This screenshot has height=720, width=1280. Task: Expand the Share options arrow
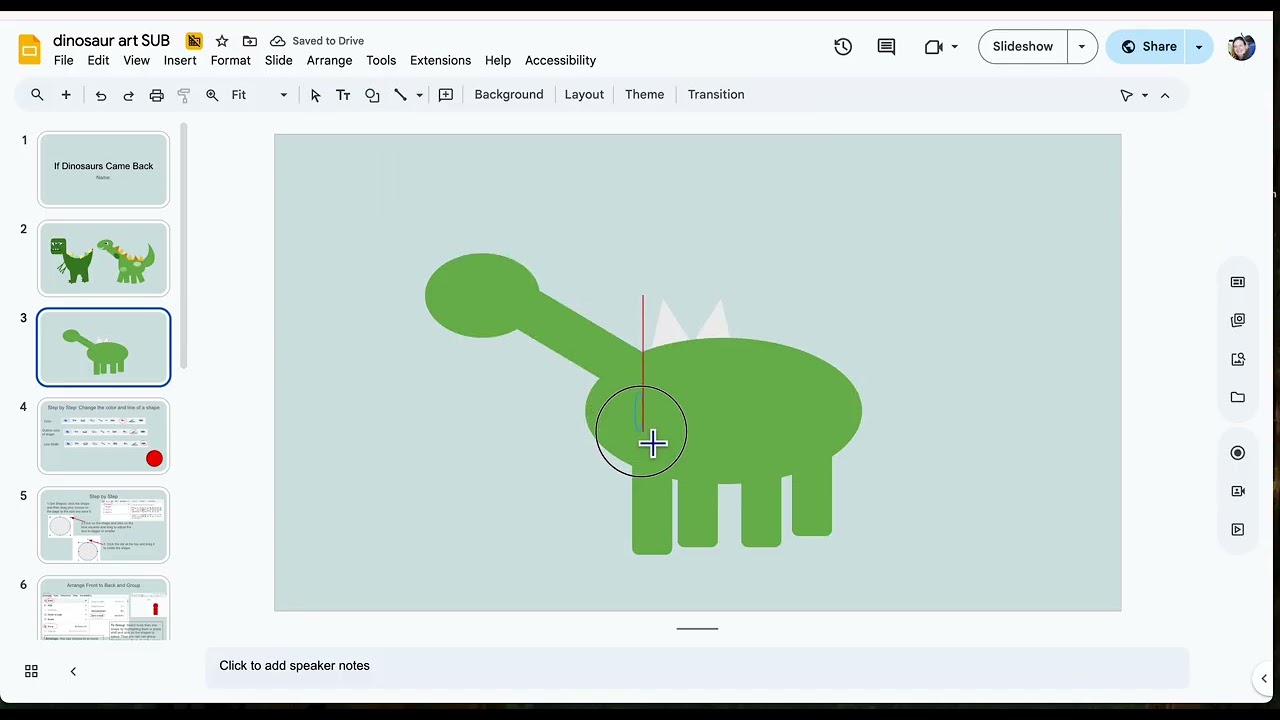[x=1199, y=46]
